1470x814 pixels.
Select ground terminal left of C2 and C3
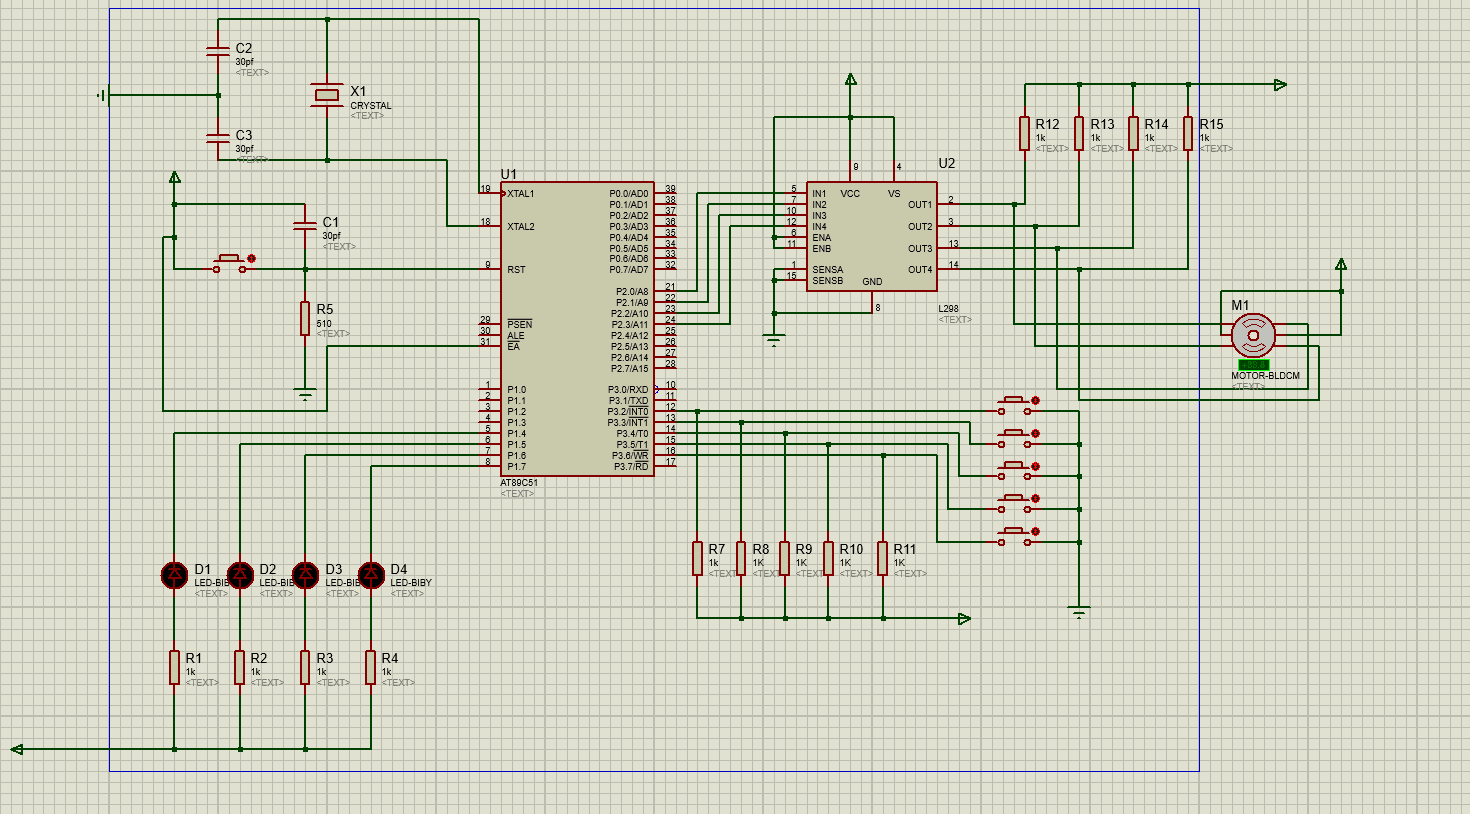point(102,95)
